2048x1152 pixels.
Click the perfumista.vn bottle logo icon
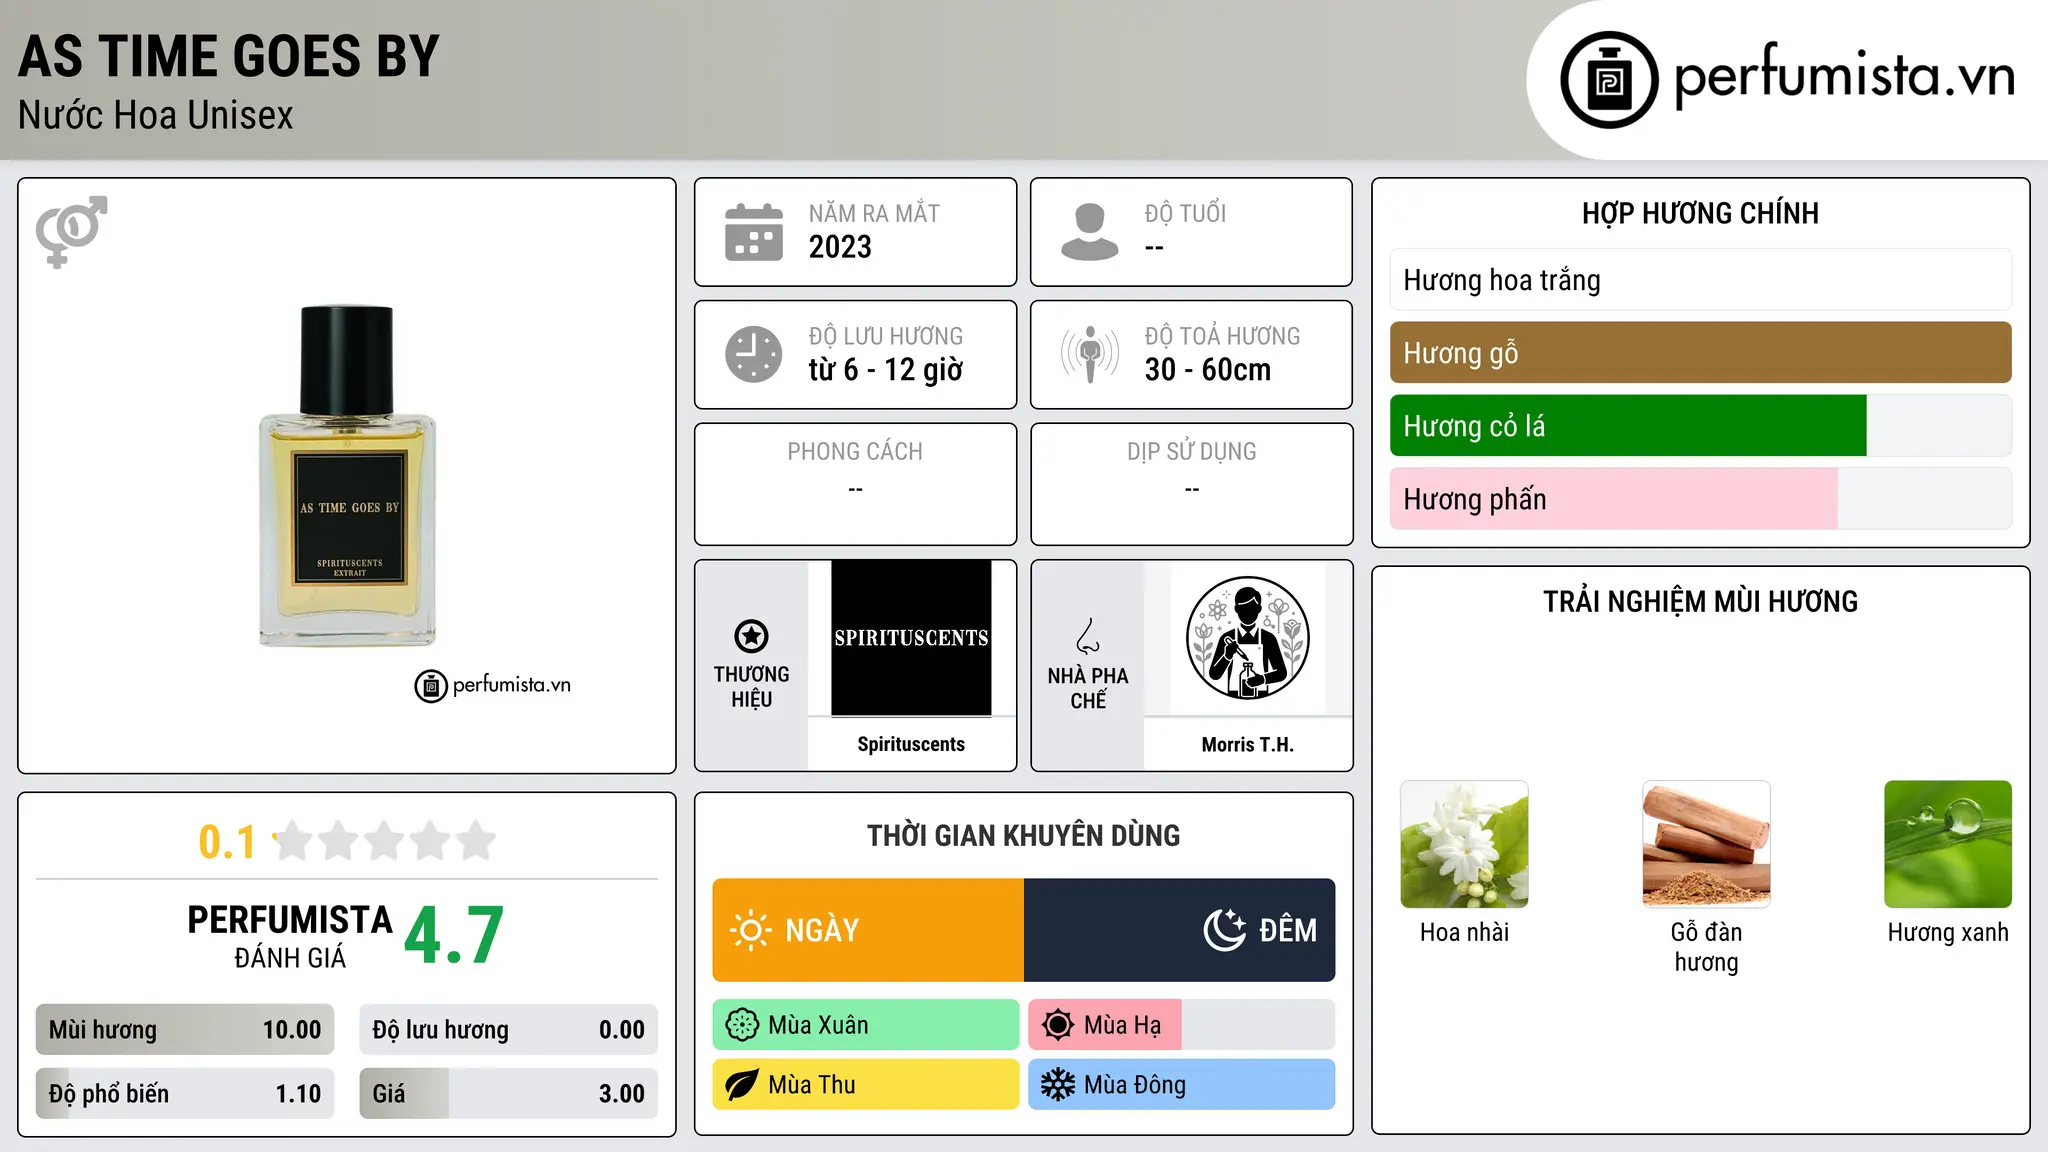click(1609, 80)
